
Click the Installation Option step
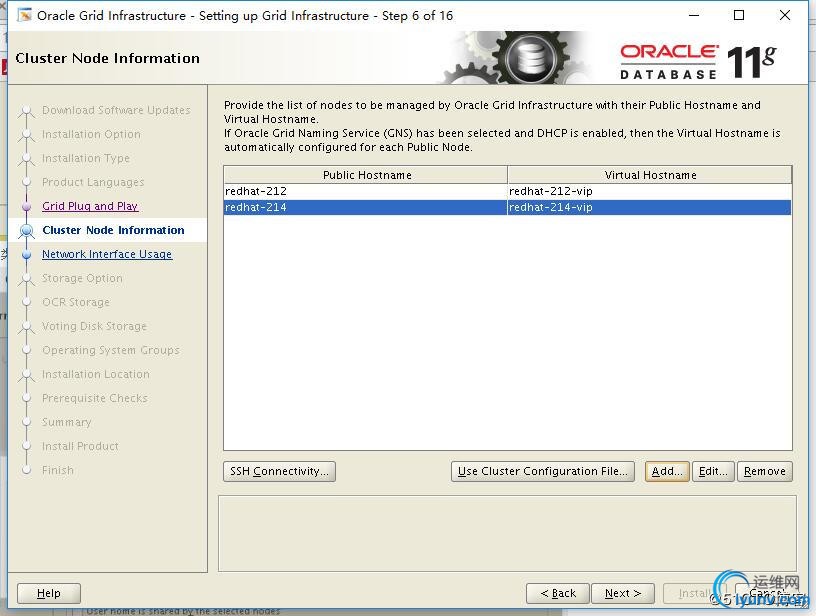[91, 134]
